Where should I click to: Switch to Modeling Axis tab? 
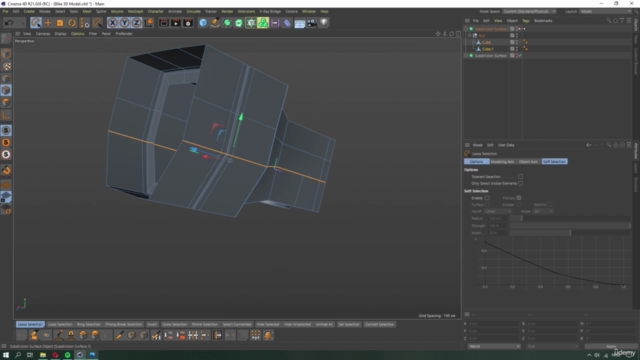click(502, 162)
